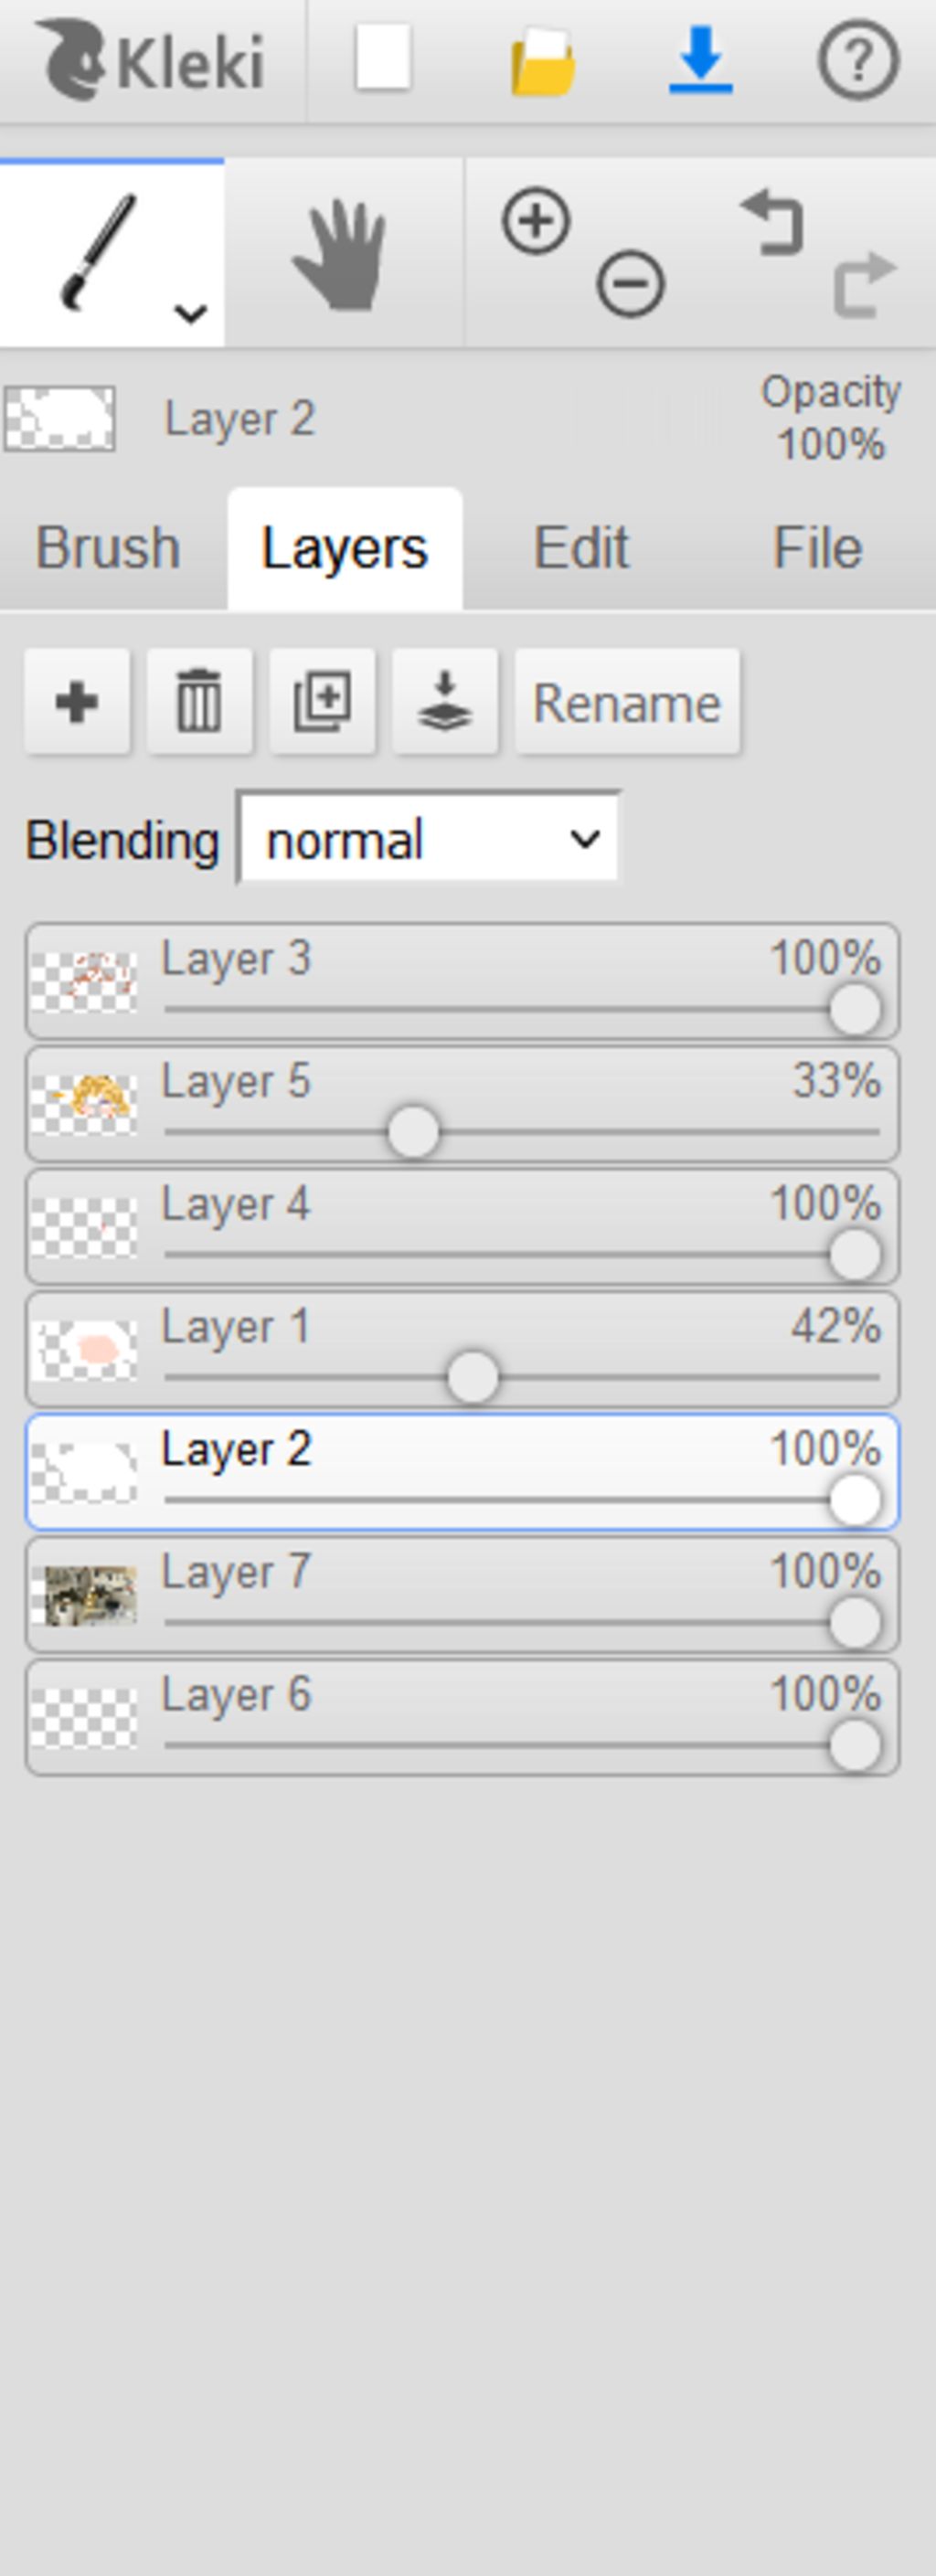This screenshot has width=936, height=2576.
Task: Merge layer down with merge icon
Action: 445,701
